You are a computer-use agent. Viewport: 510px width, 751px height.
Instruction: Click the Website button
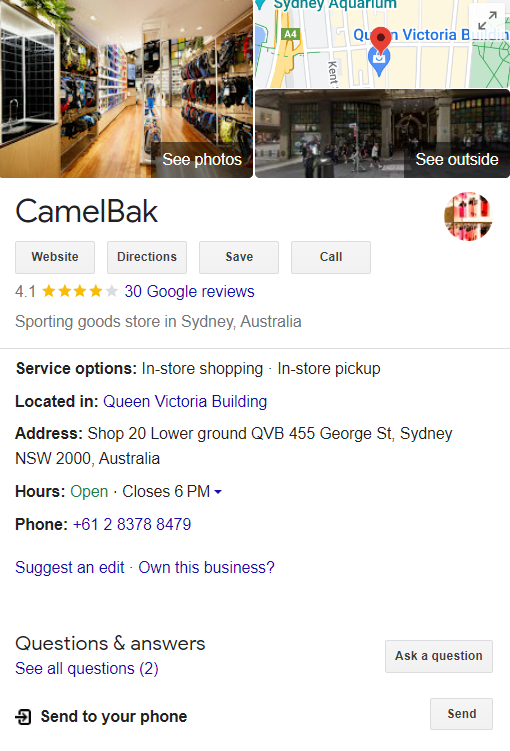(x=55, y=257)
